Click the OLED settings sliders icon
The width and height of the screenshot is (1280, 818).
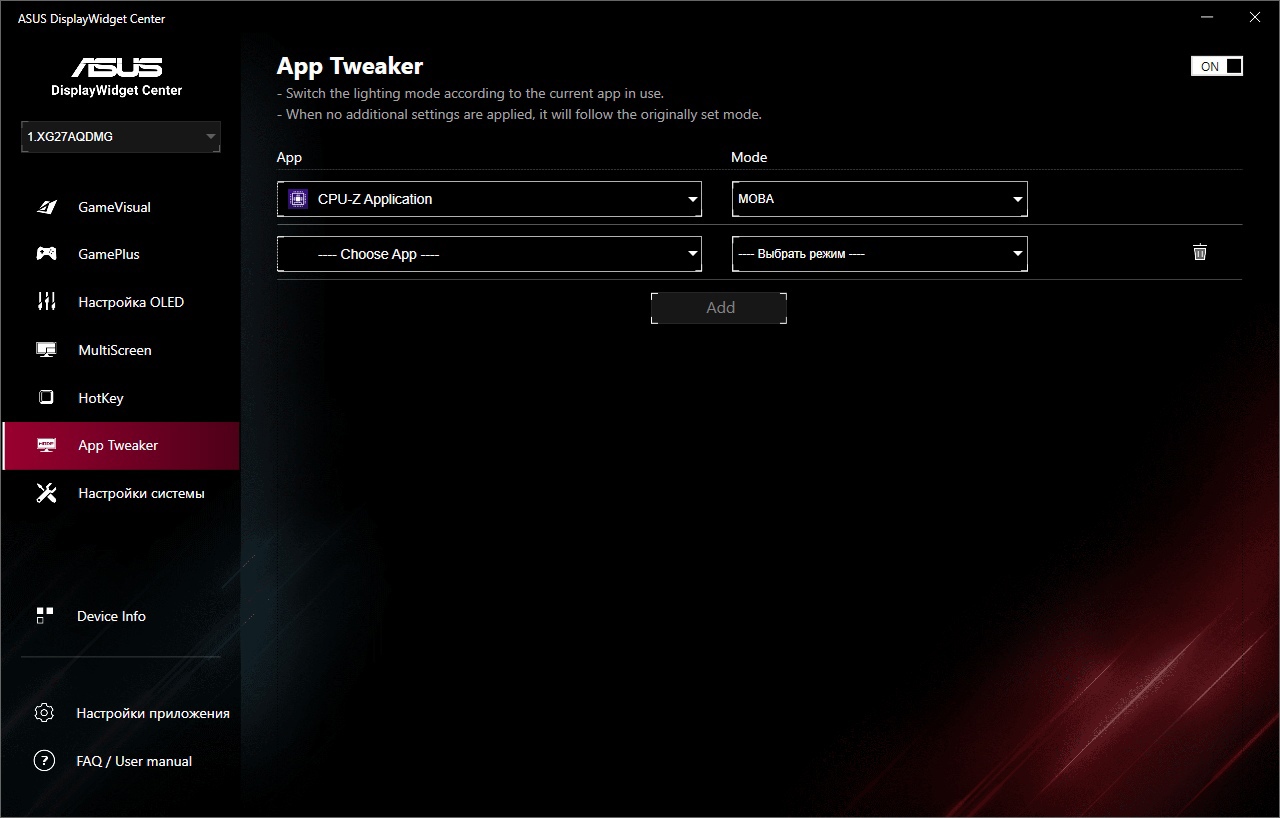pos(46,302)
